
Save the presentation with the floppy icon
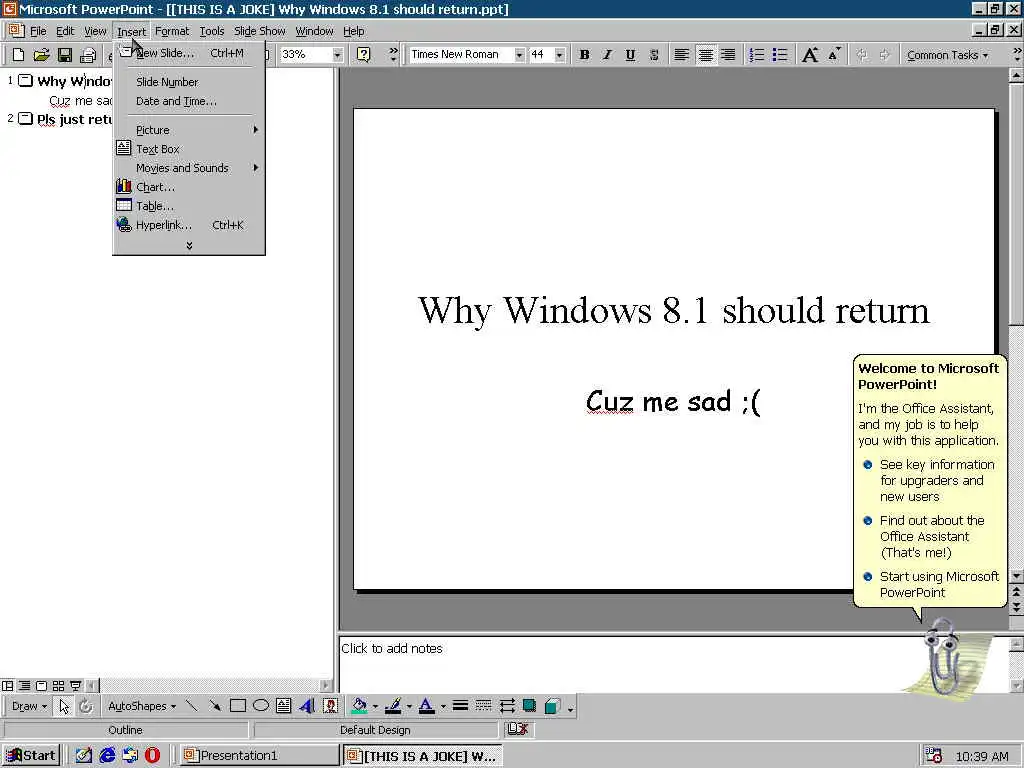click(64, 55)
